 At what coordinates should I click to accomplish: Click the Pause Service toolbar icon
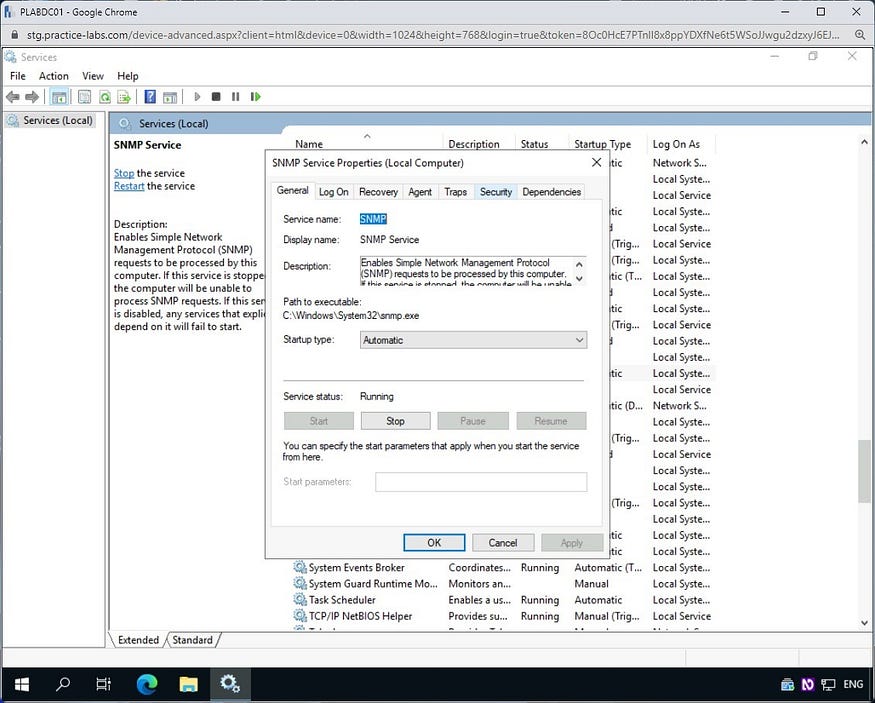[x=235, y=97]
